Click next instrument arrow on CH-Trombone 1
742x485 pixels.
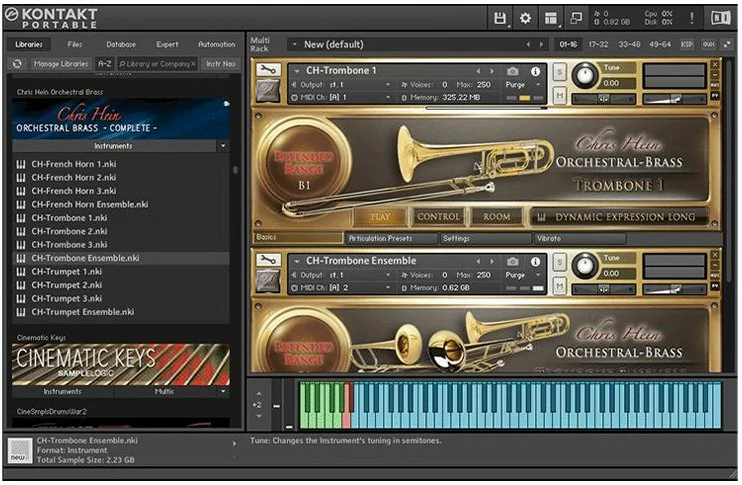point(492,71)
